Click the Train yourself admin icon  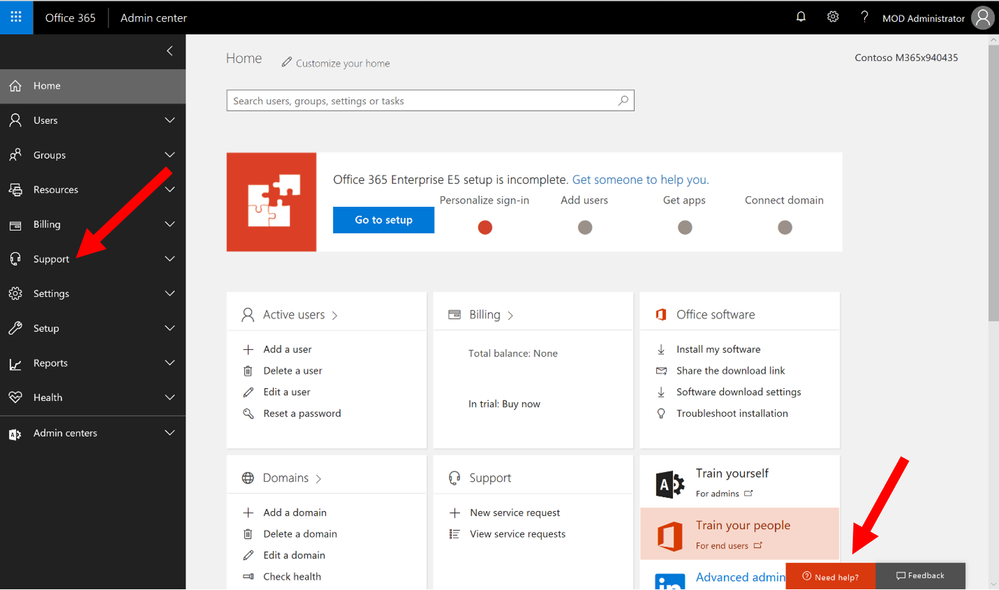pos(670,484)
